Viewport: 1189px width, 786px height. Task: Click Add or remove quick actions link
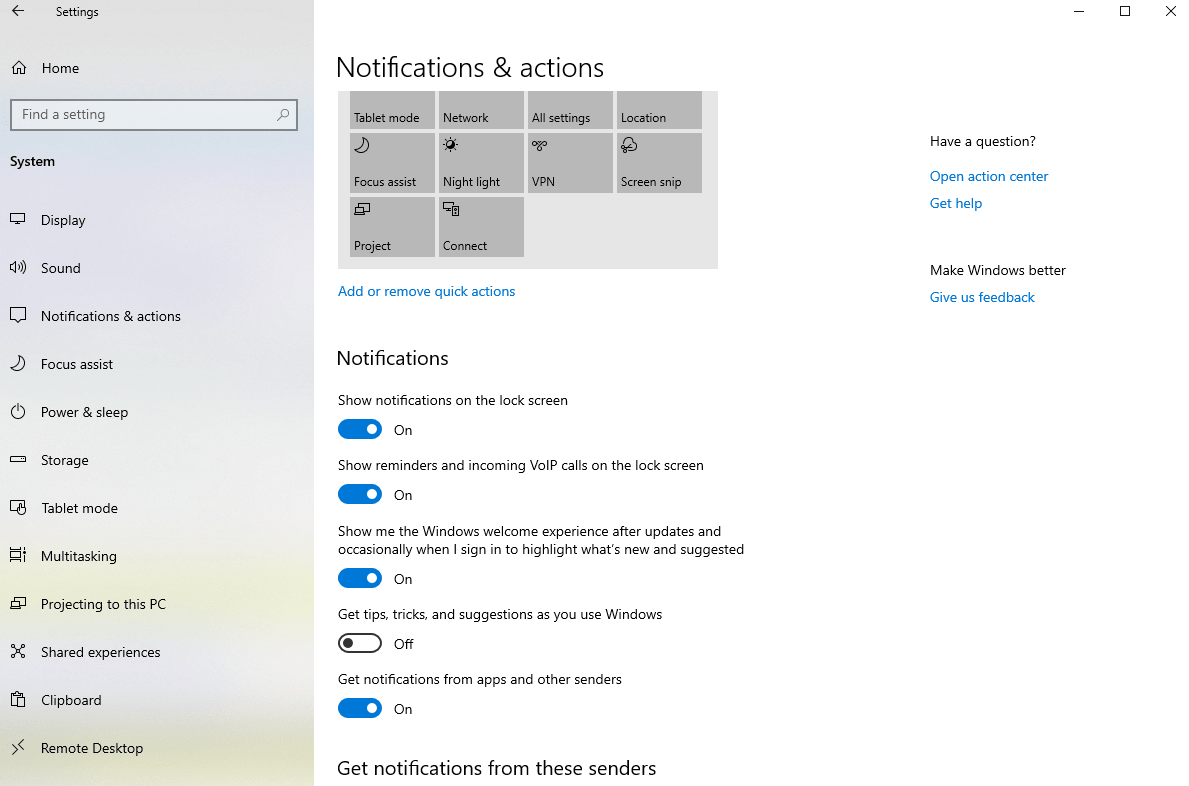[x=426, y=291]
